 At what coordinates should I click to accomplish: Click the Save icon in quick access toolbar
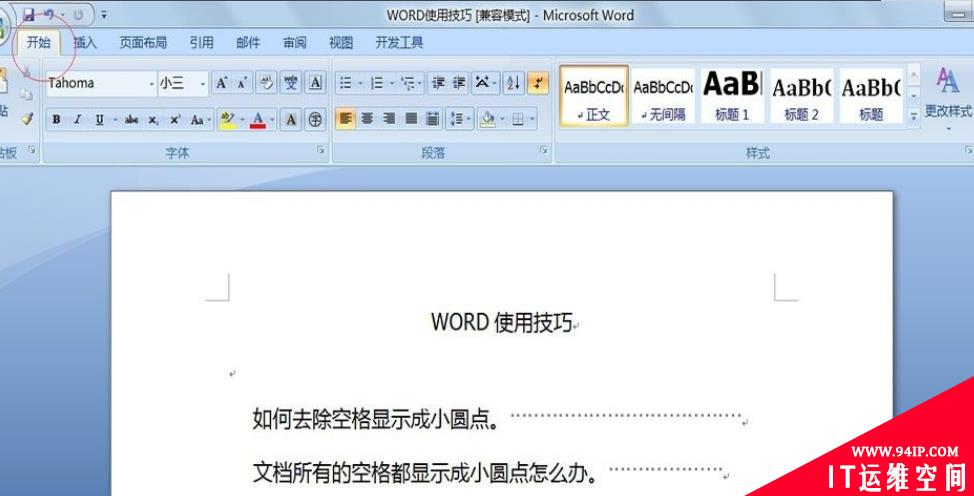click(x=29, y=14)
